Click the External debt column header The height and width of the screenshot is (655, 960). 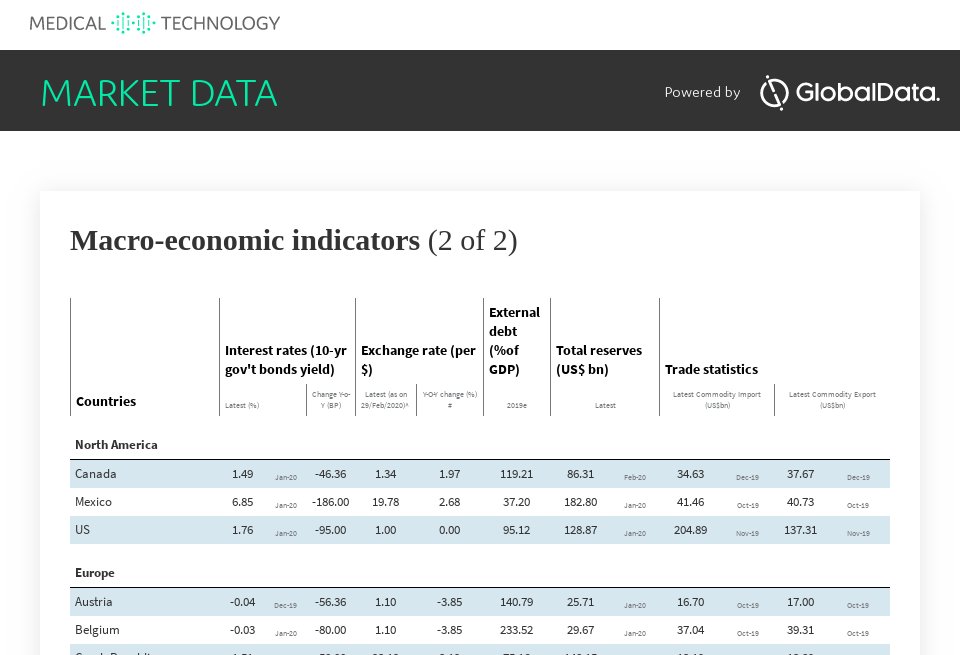point(514,340)
